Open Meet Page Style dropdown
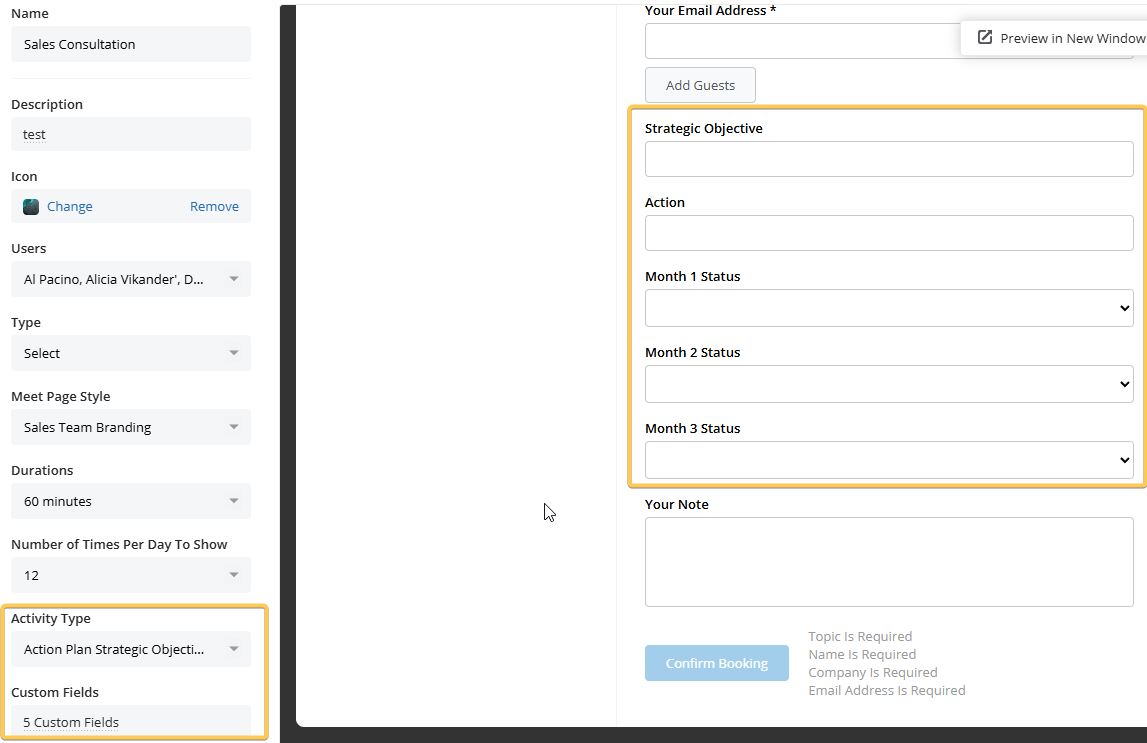This screenshot has height=743, width=1147. click(131, 428)
